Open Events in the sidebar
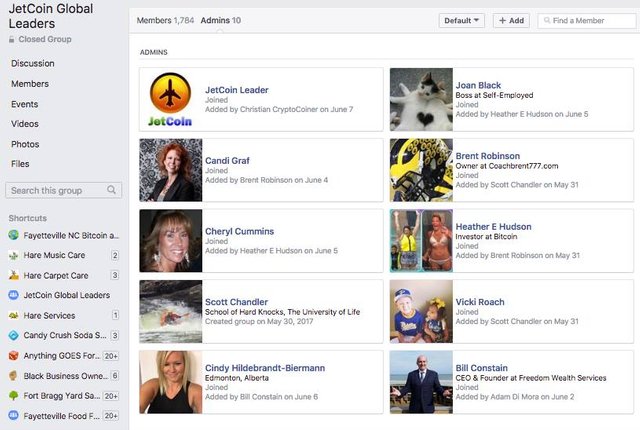Viewport: 640px width, 430px height. point(24,104)
